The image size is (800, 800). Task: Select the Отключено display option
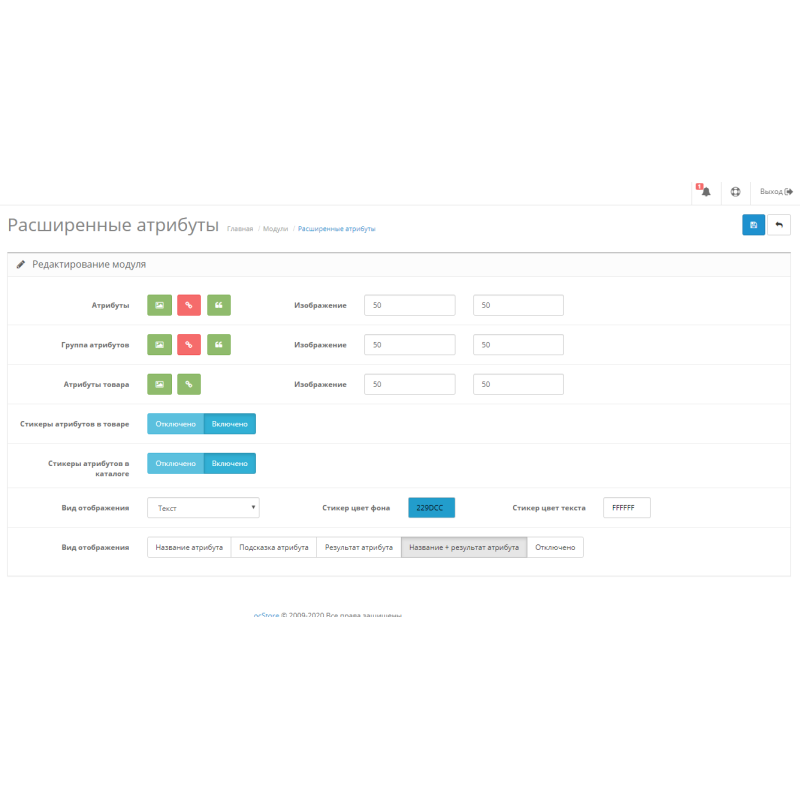point(555,547)
